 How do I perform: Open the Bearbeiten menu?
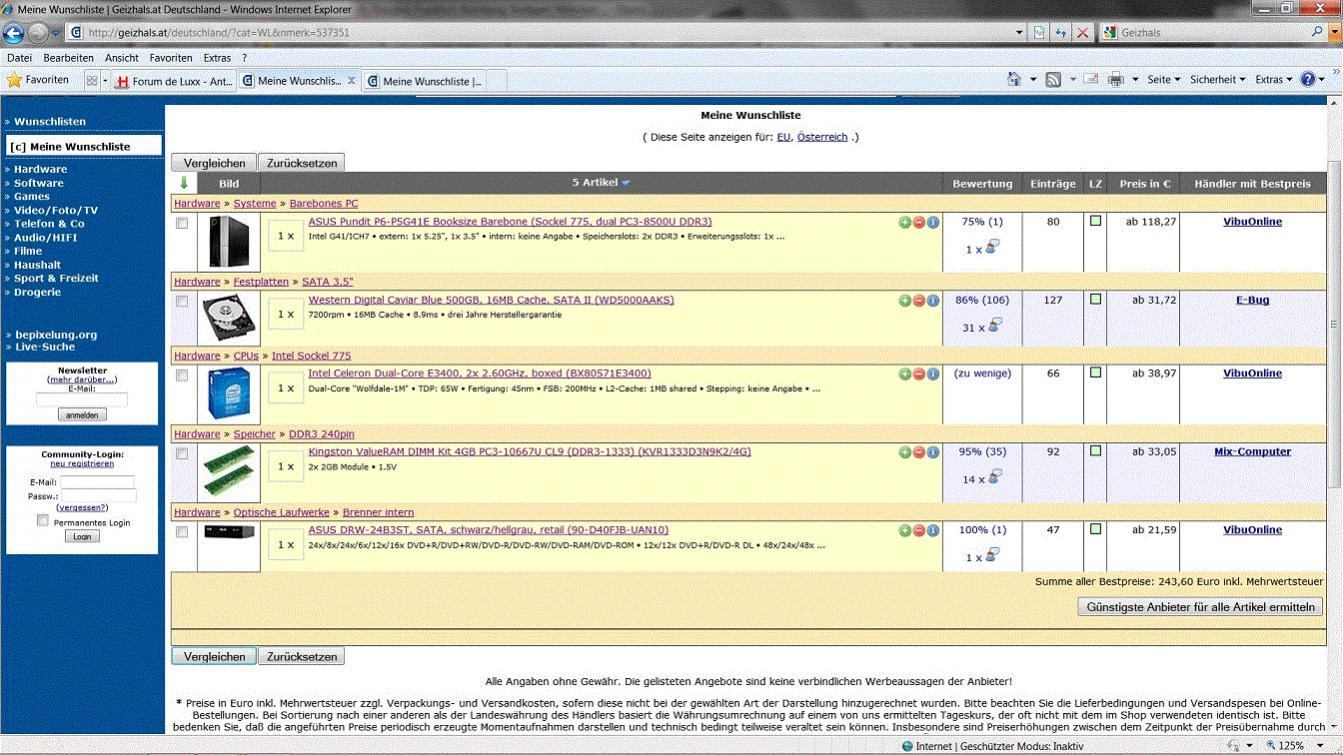point(68,58)
